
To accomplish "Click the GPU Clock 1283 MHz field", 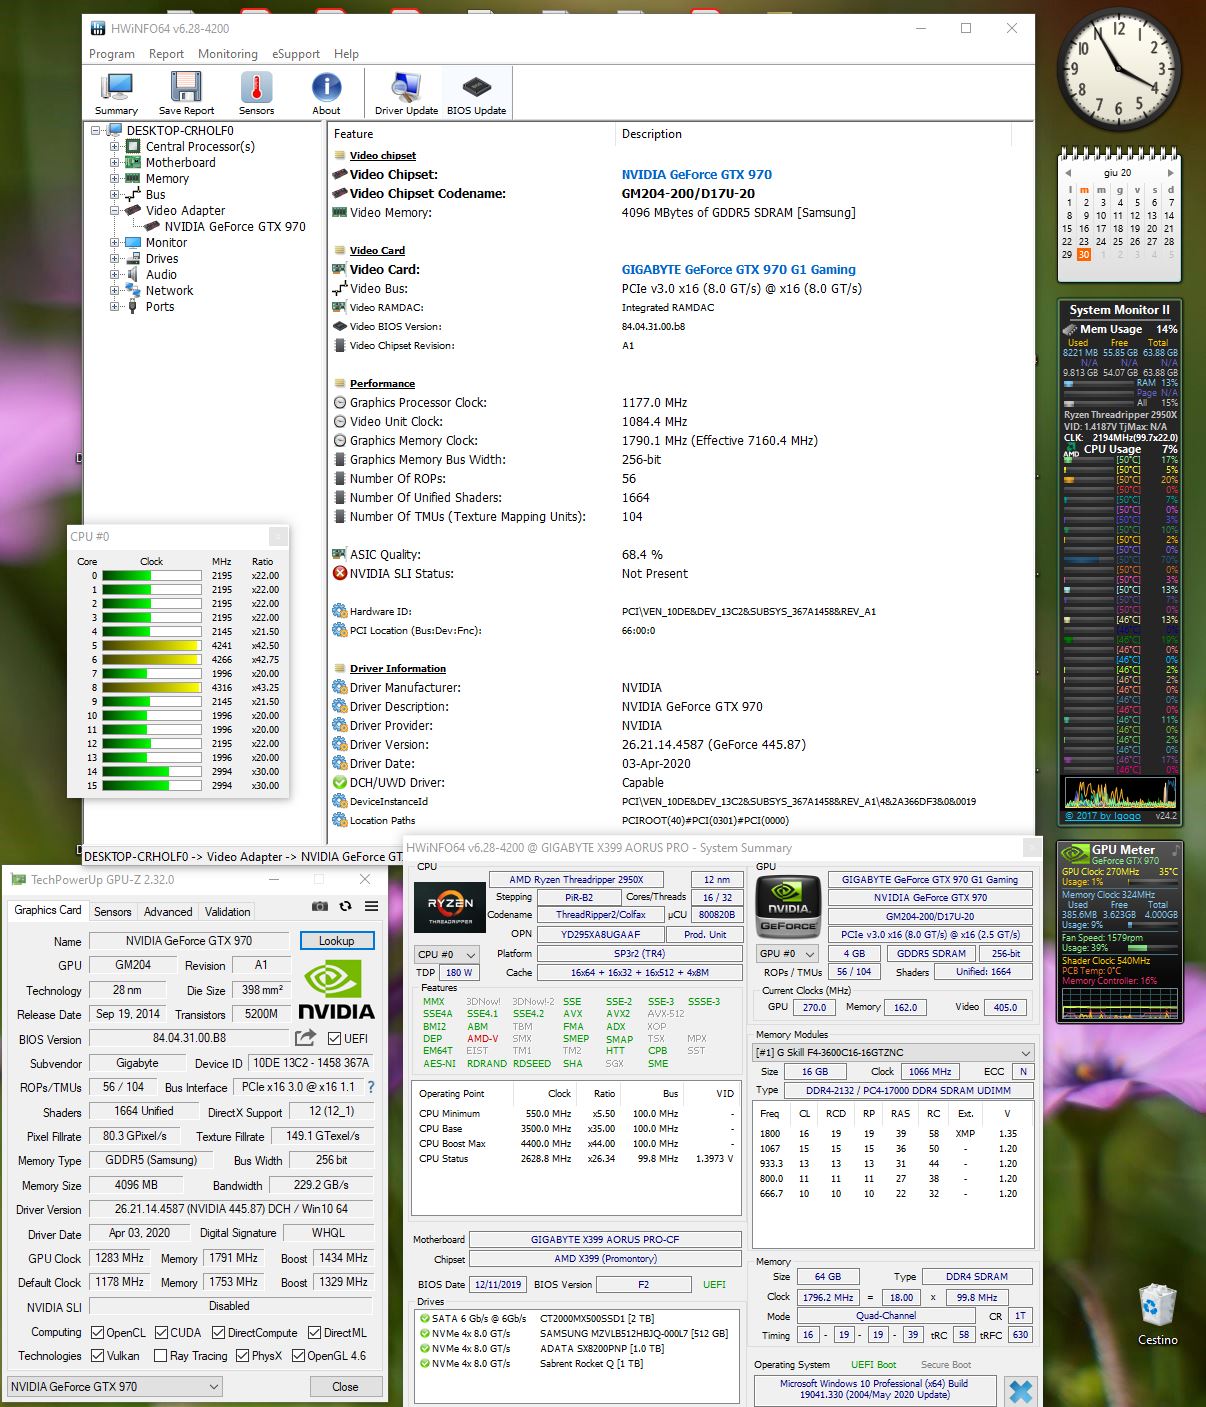I will click(119, 1258).
